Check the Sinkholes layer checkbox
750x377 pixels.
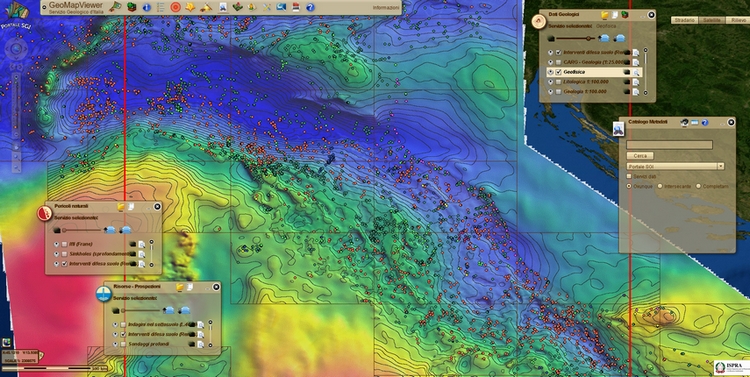click(64, 254)
